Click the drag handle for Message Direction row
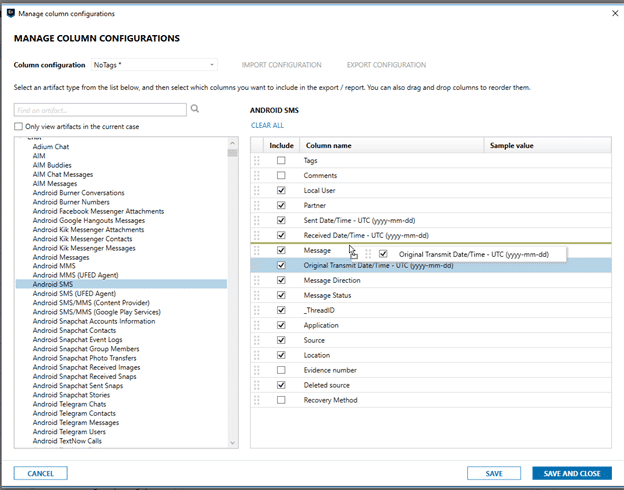Screen dimensions: 624x490 click(x=257, y=280)
